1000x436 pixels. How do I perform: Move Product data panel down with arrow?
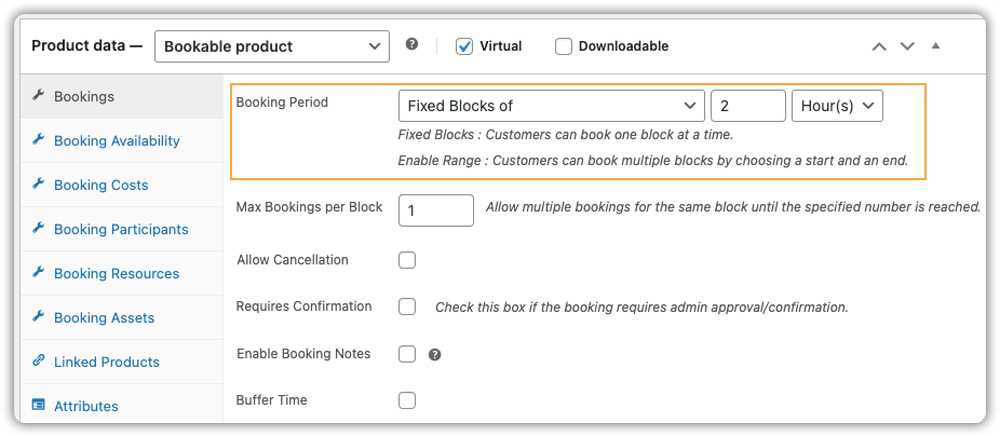[907, 47]
